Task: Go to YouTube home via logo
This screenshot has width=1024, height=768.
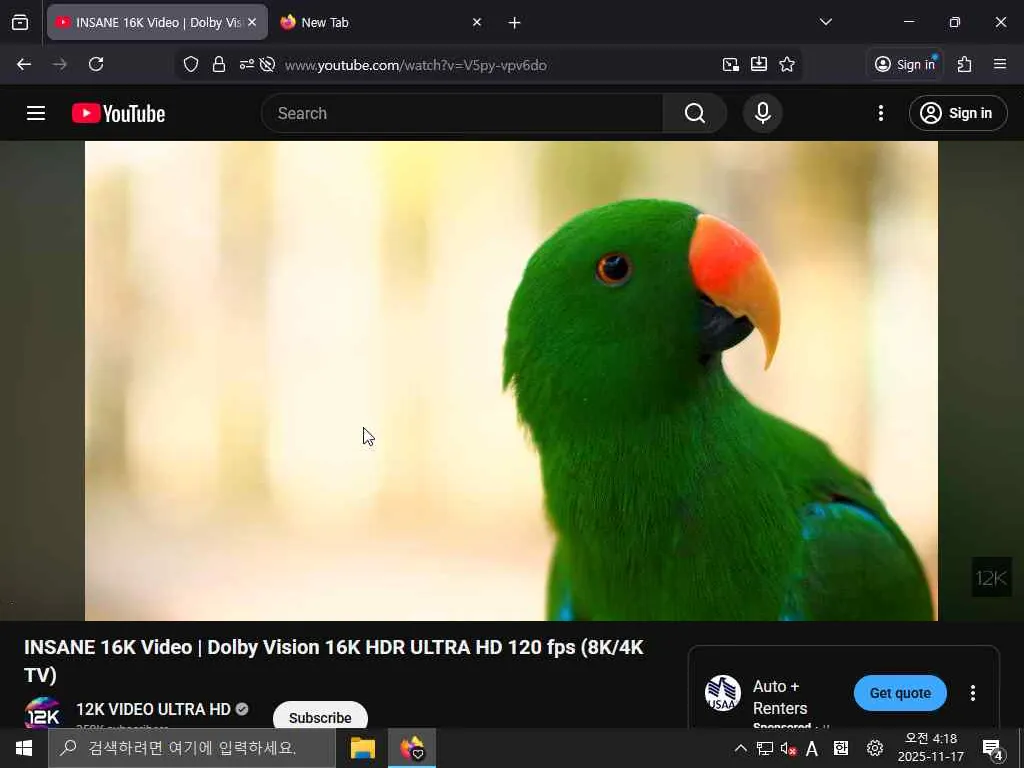Action: tap(118, 113)
